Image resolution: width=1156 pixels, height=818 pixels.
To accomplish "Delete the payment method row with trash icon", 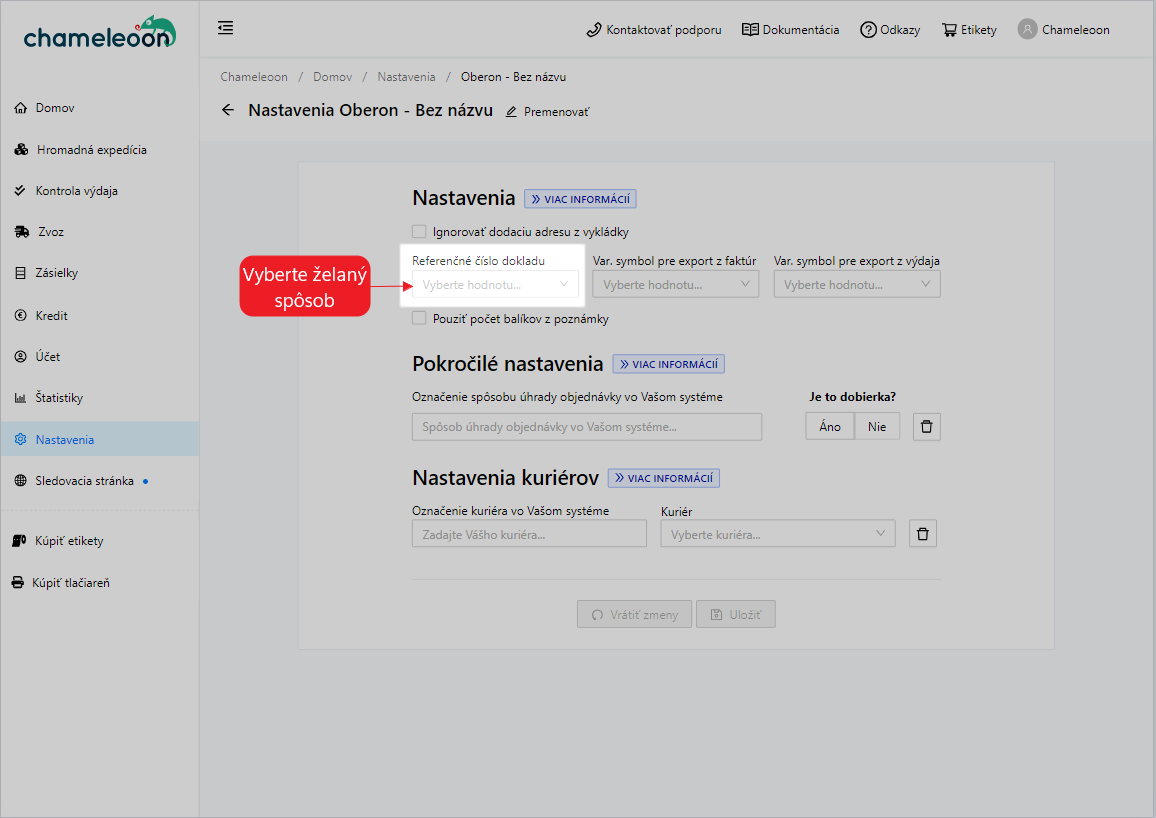I will click(926, 427).
